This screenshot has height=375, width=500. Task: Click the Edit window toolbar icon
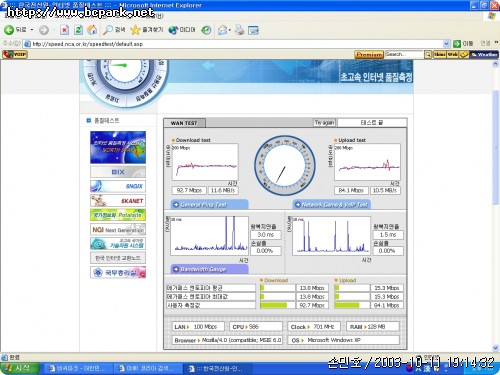[x=253, y=30]
